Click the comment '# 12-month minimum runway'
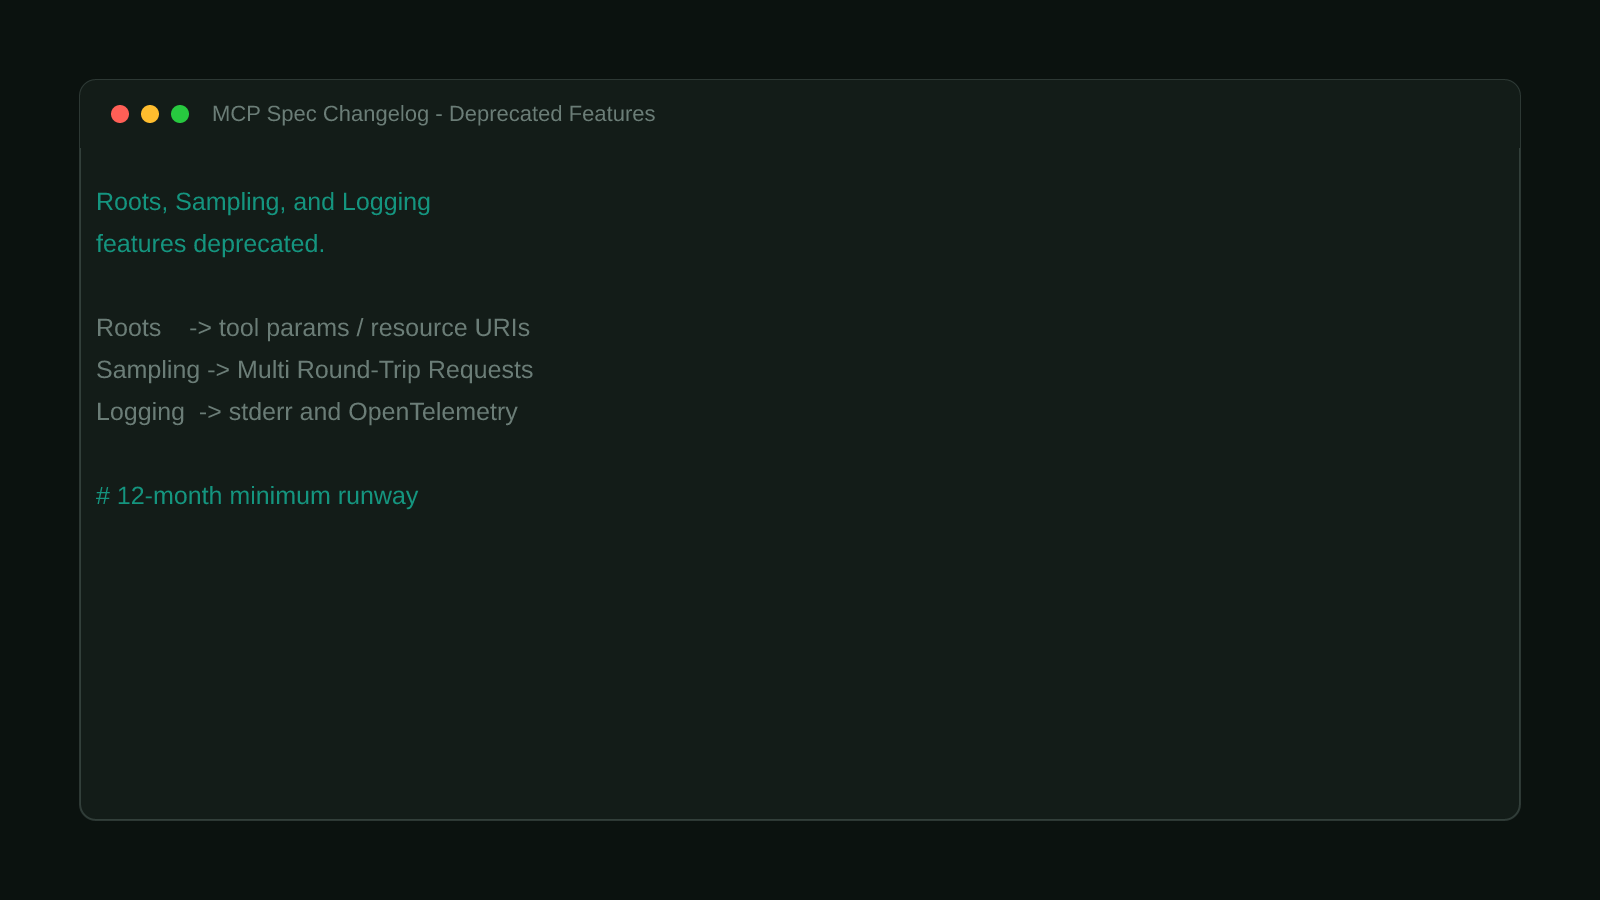The image size is (1600, 900). point(257,496)
